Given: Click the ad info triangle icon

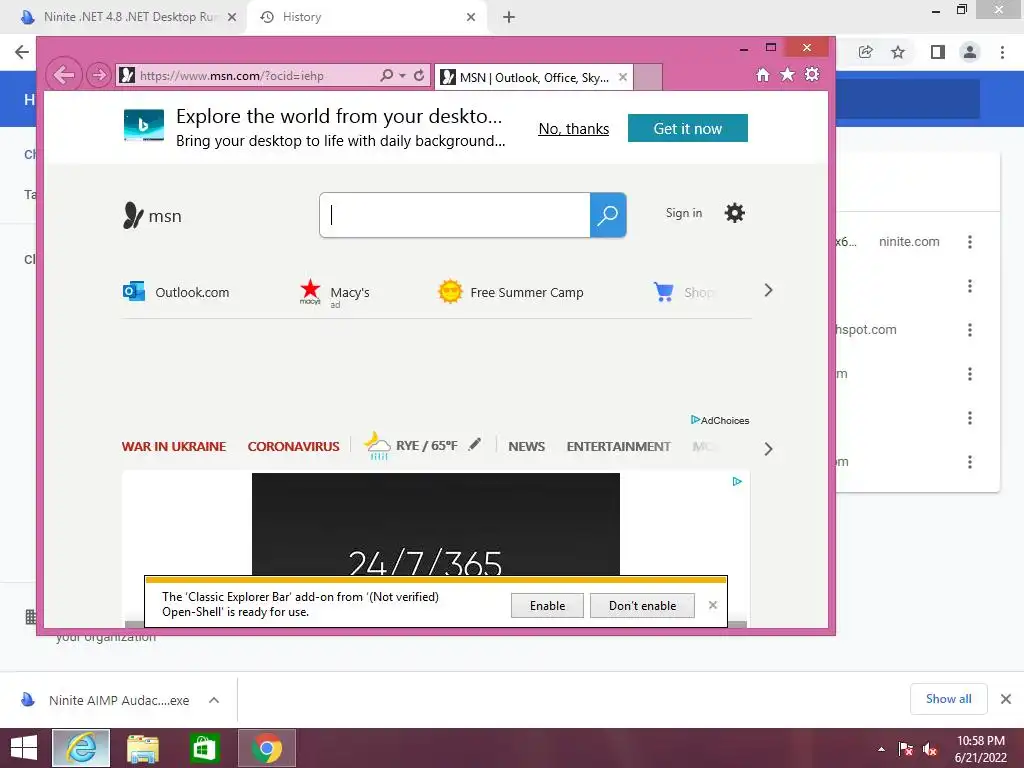Looking at the screenshot, I should (x=737, y=482).
